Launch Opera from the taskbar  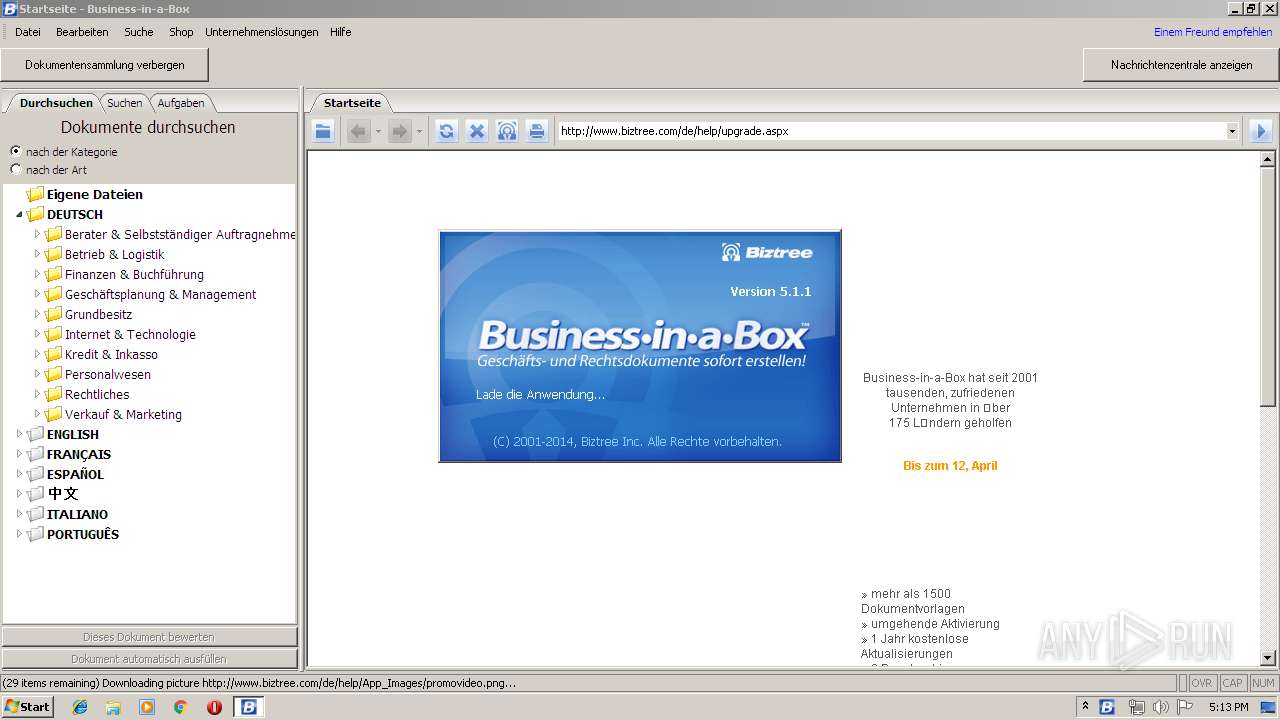tap(214, 707)
